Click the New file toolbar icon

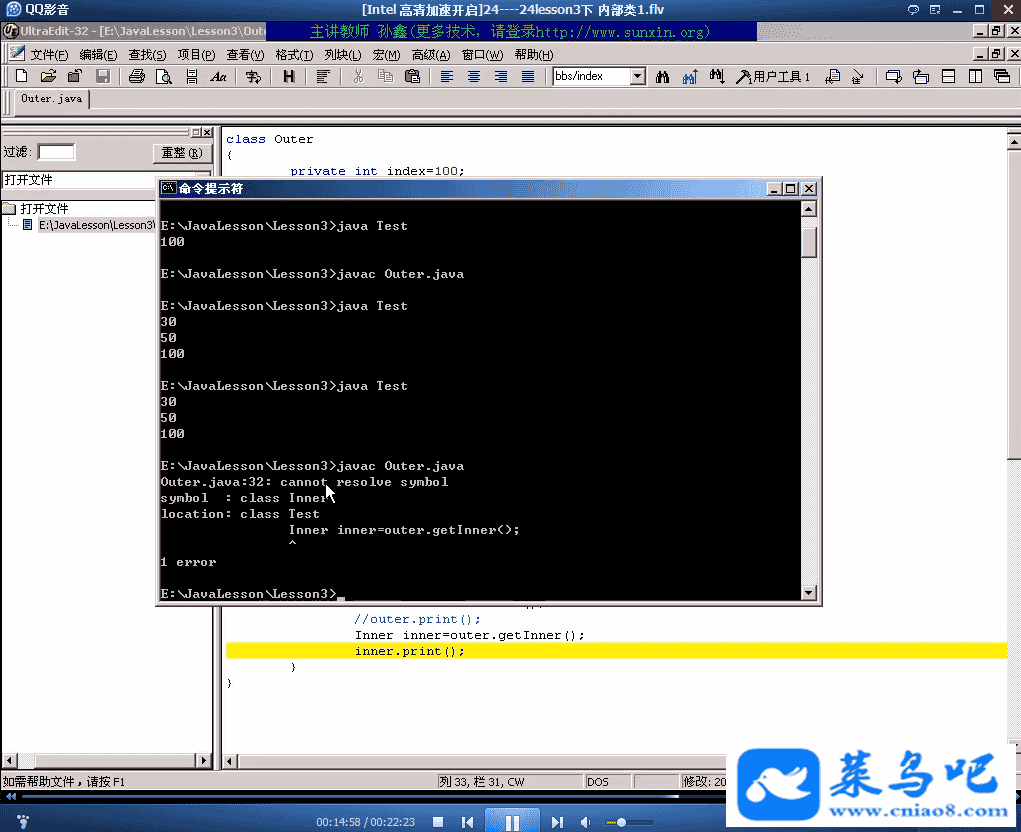pyautogui.click(x=21, y=76)
